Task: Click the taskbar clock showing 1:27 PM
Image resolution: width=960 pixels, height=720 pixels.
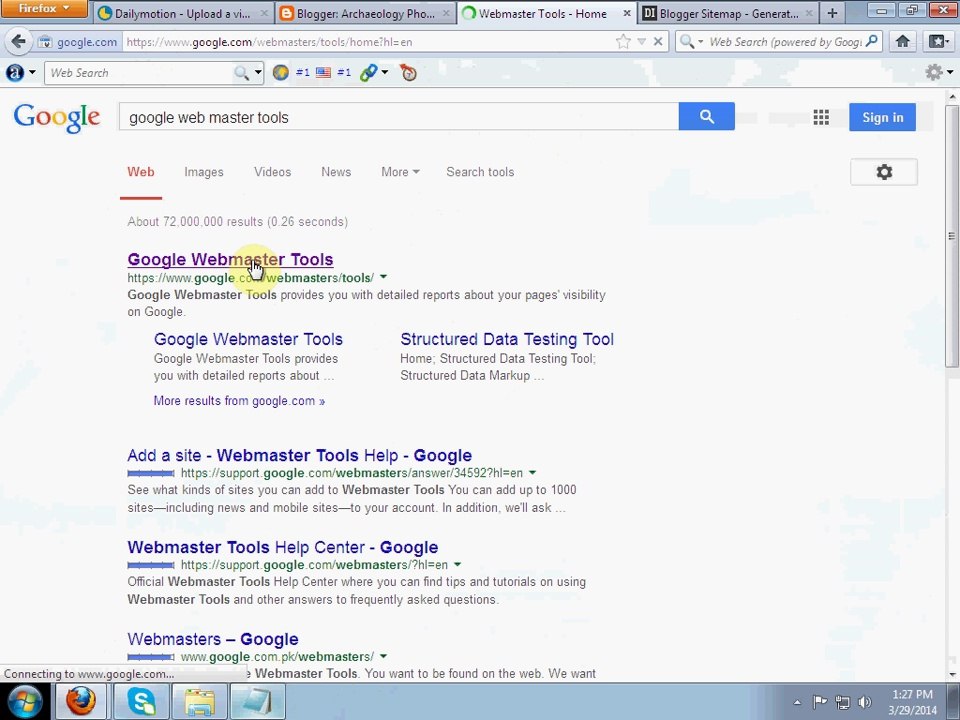Action: tap(912, 702)
